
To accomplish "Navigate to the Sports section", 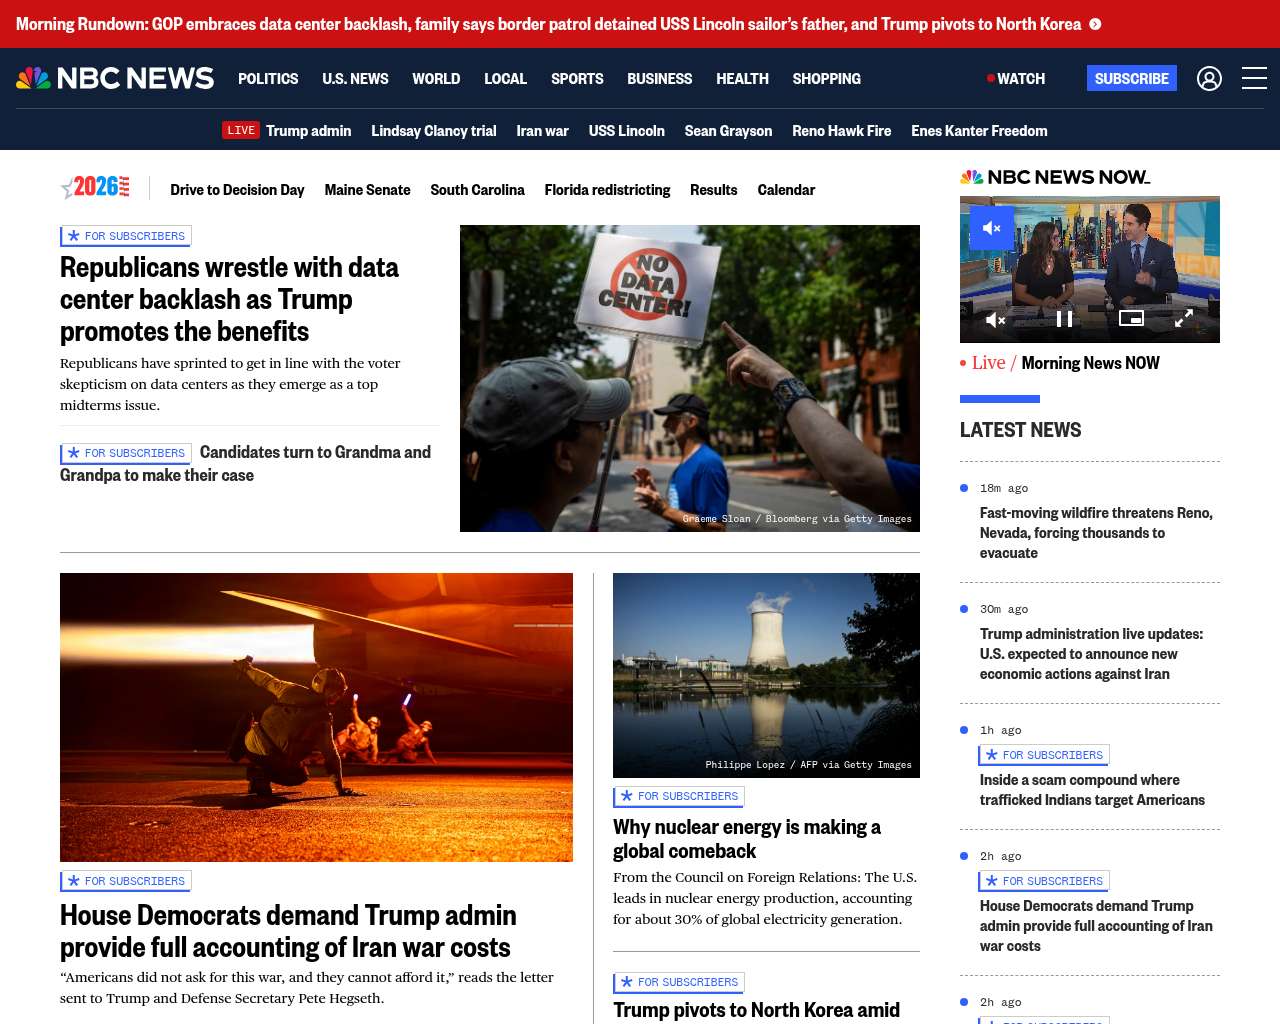I will [x=577, y=78].
